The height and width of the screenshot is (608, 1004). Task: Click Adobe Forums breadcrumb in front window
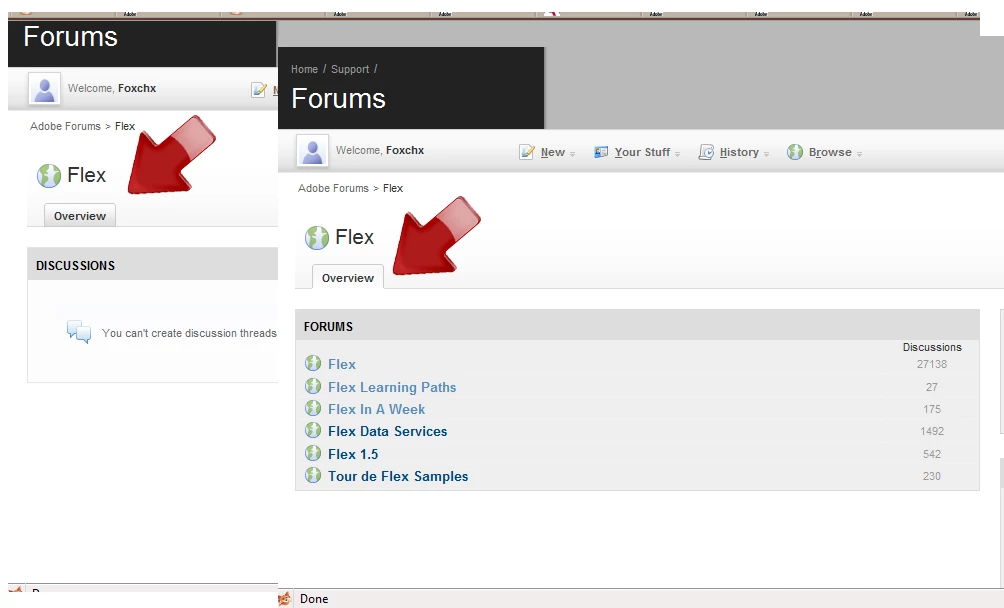333,188
